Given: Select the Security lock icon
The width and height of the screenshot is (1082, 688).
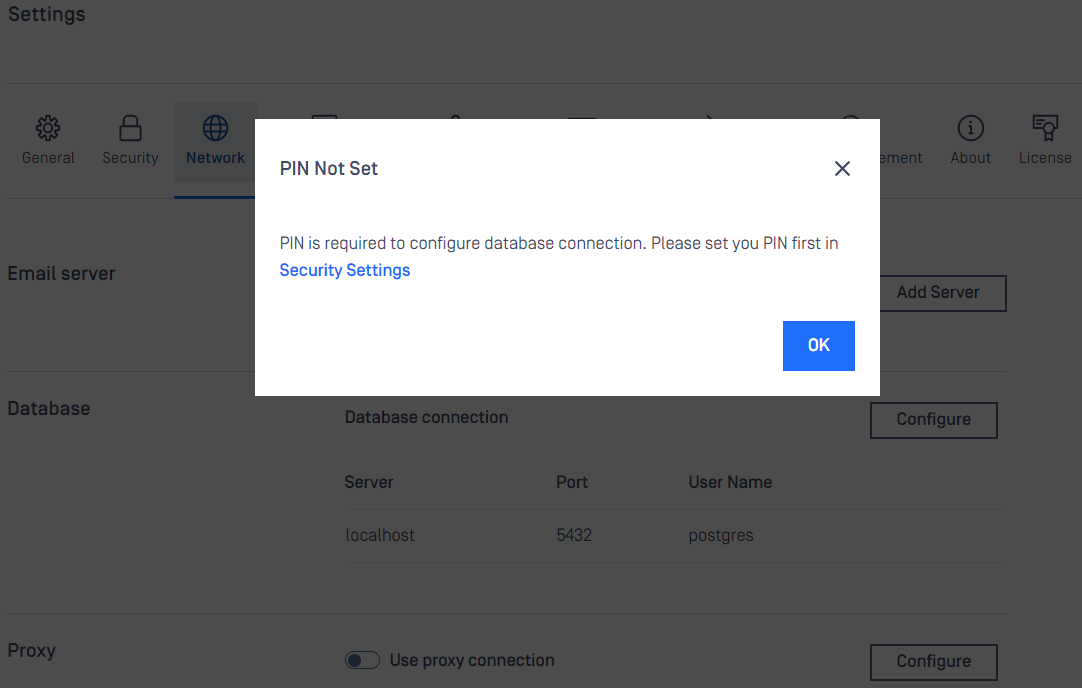Looking at the screenshot, I should point(130,128).
